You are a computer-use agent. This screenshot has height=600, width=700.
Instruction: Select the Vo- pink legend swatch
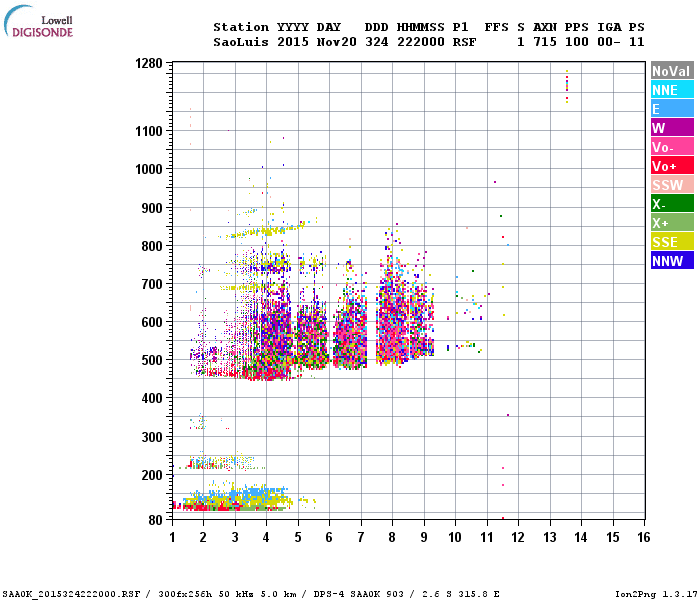(x=672, y=146)
